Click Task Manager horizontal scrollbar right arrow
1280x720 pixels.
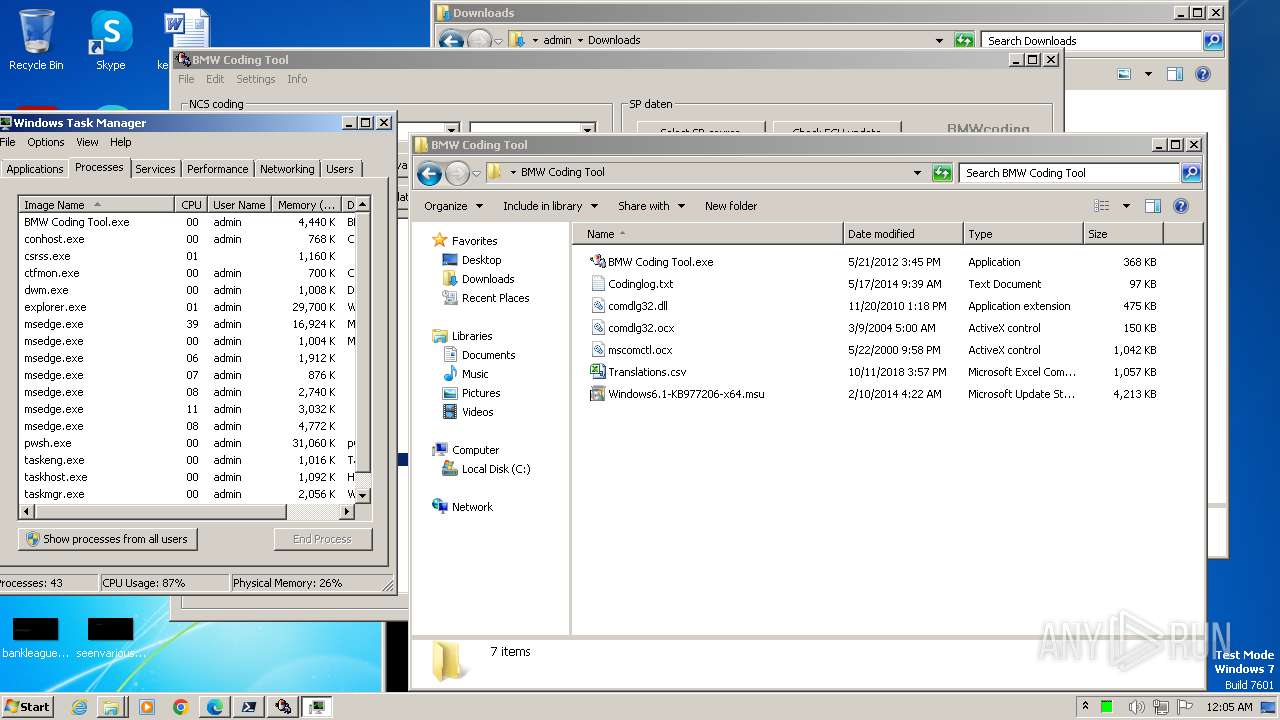click(x=347, y=511)
